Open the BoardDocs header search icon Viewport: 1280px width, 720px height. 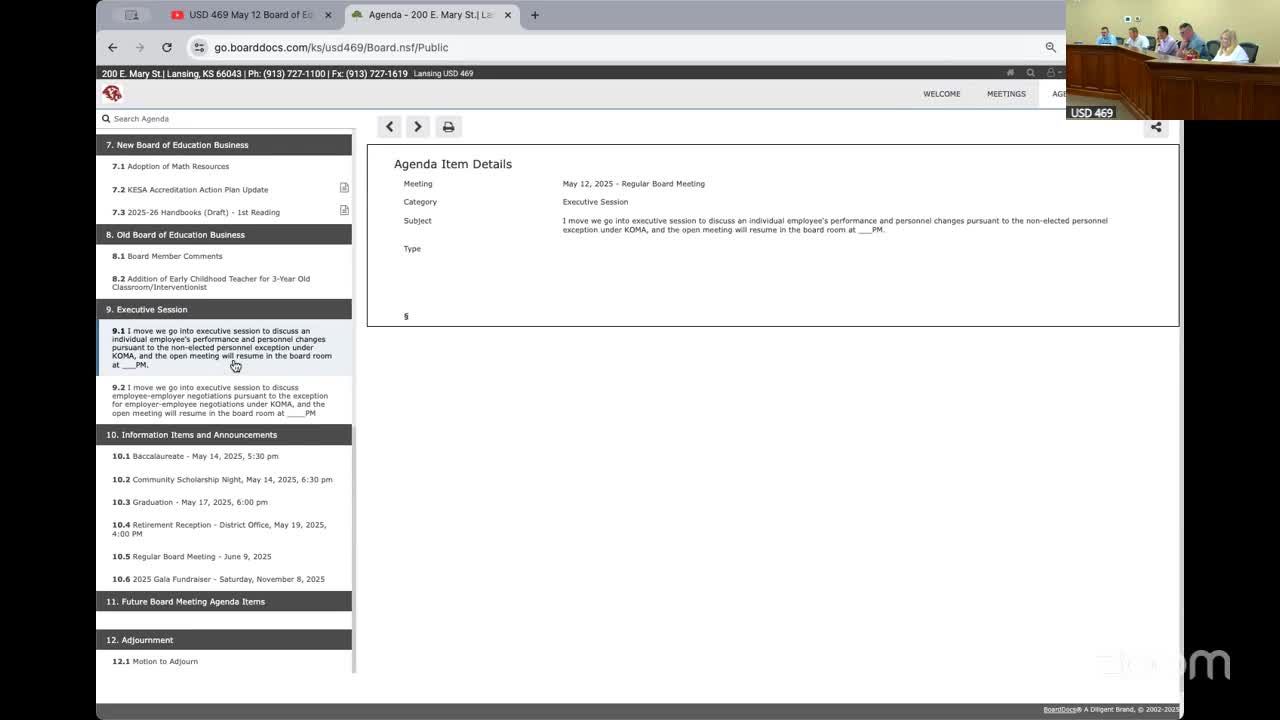tap(1030, 73)
